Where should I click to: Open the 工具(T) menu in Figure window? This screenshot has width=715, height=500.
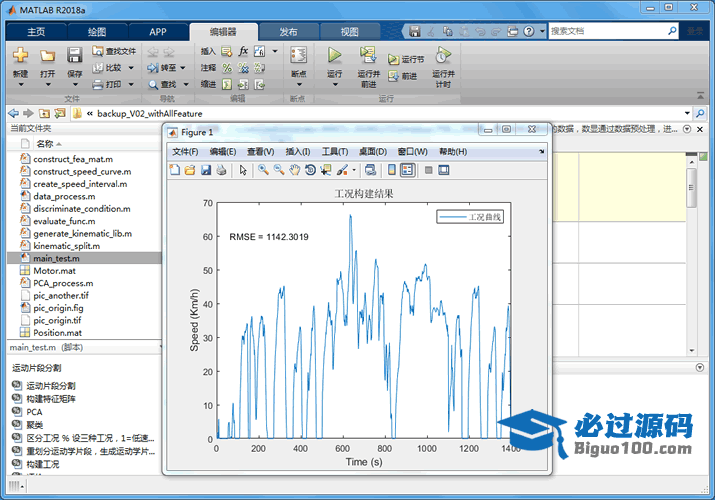coord(334,152)
